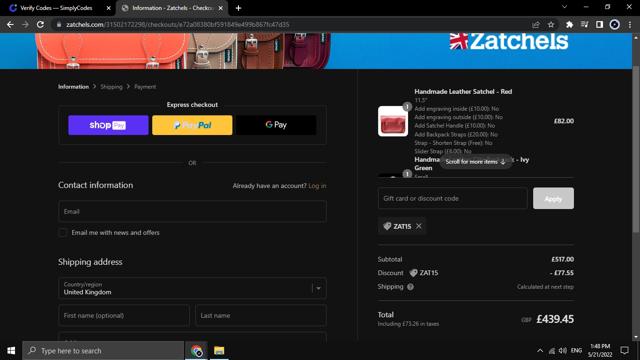This screenshot has height=360, width=640.
Task: Click Handmade Leather Satchel - Red title
Action: coord(463,91)
